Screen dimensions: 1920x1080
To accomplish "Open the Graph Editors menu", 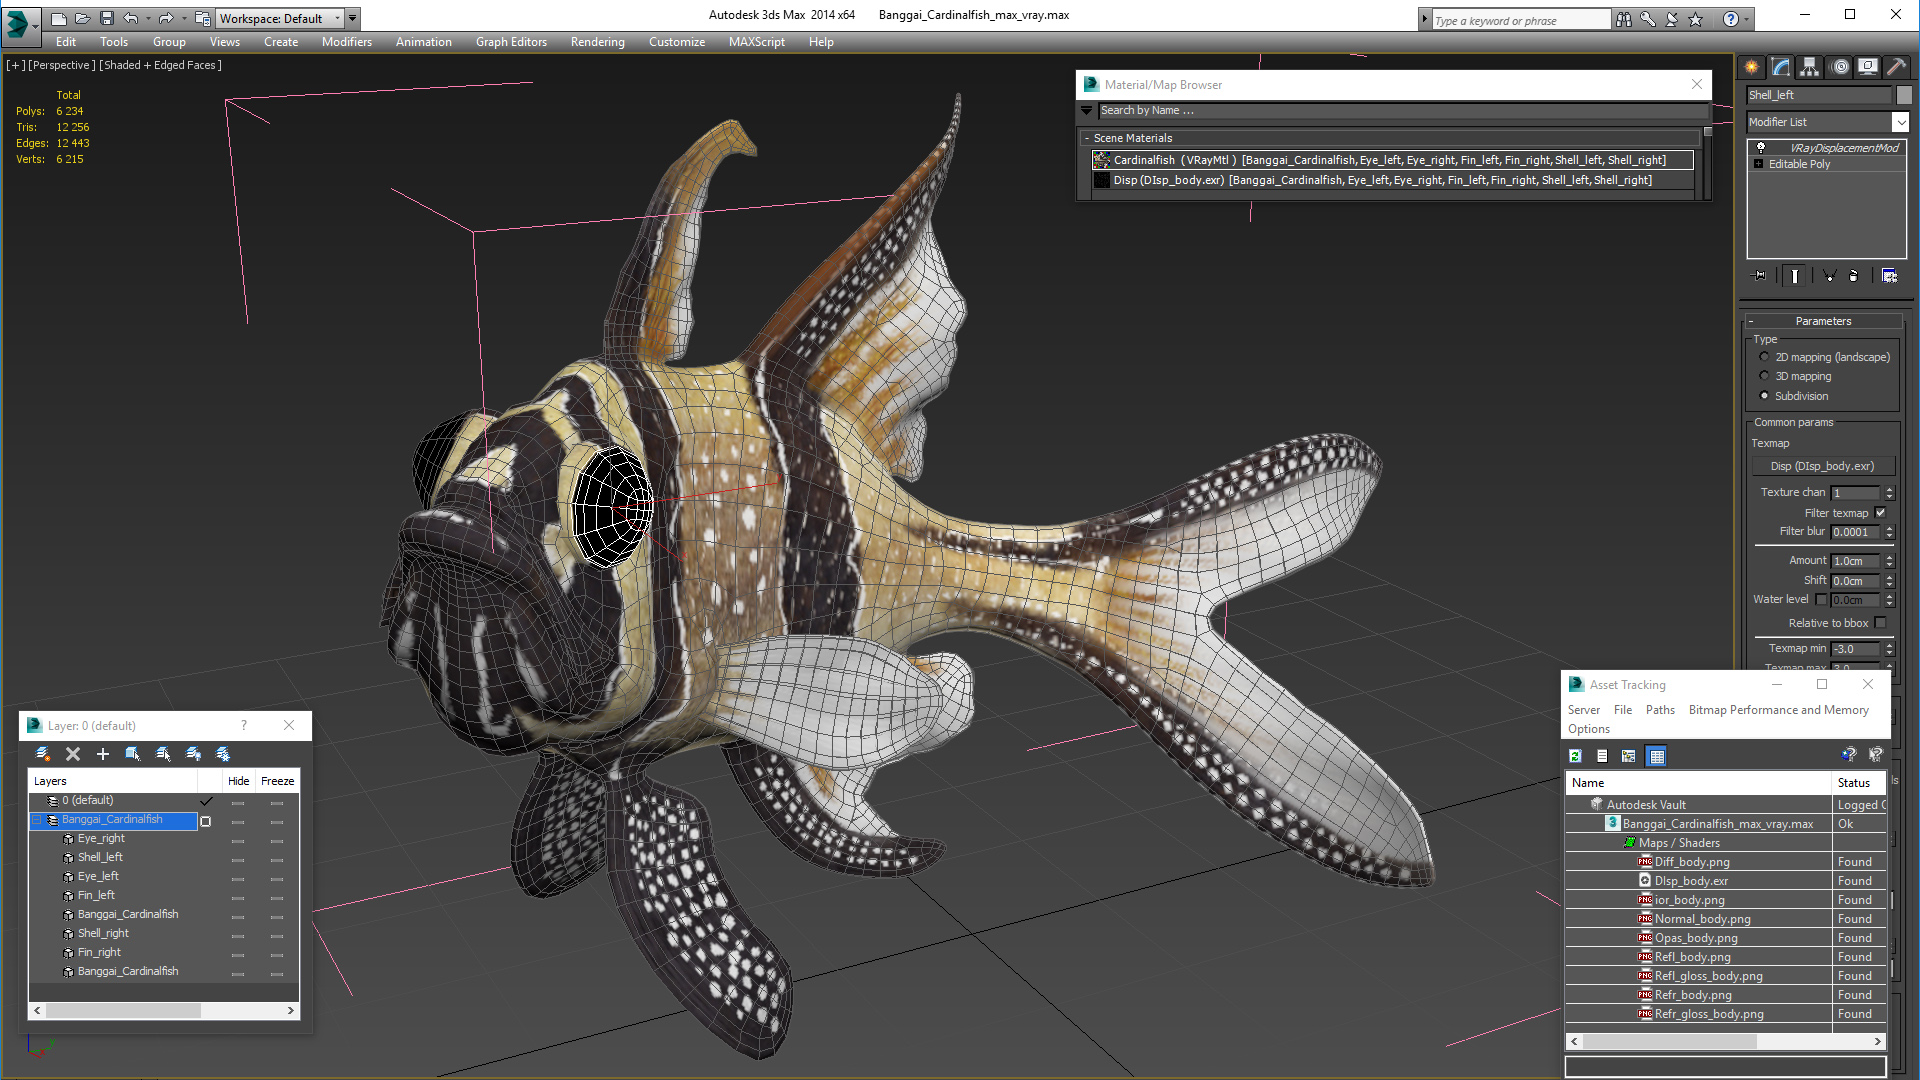I will click(x=511, y=42).
